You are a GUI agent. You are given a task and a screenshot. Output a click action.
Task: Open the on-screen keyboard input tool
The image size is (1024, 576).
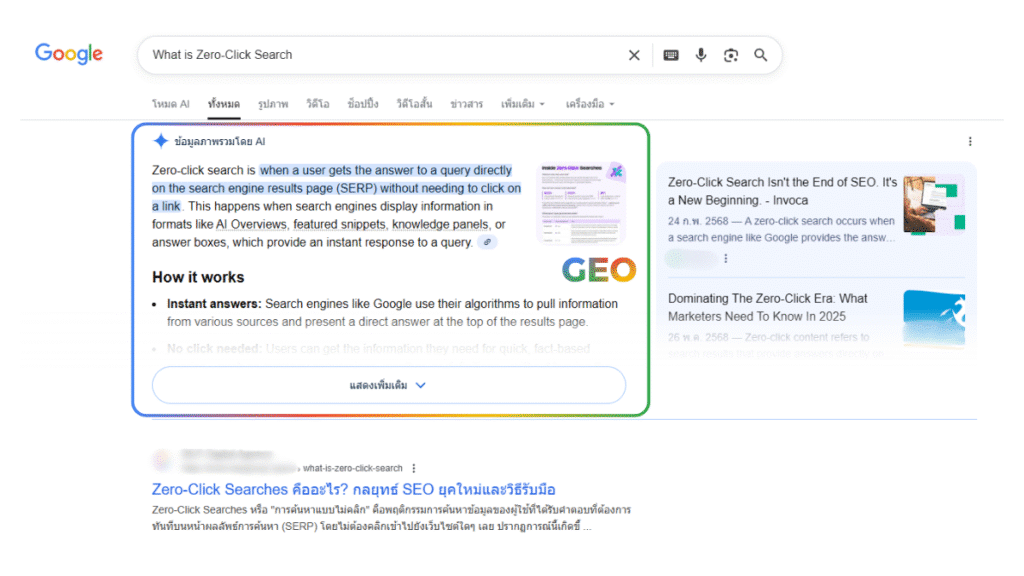(671, 55)
